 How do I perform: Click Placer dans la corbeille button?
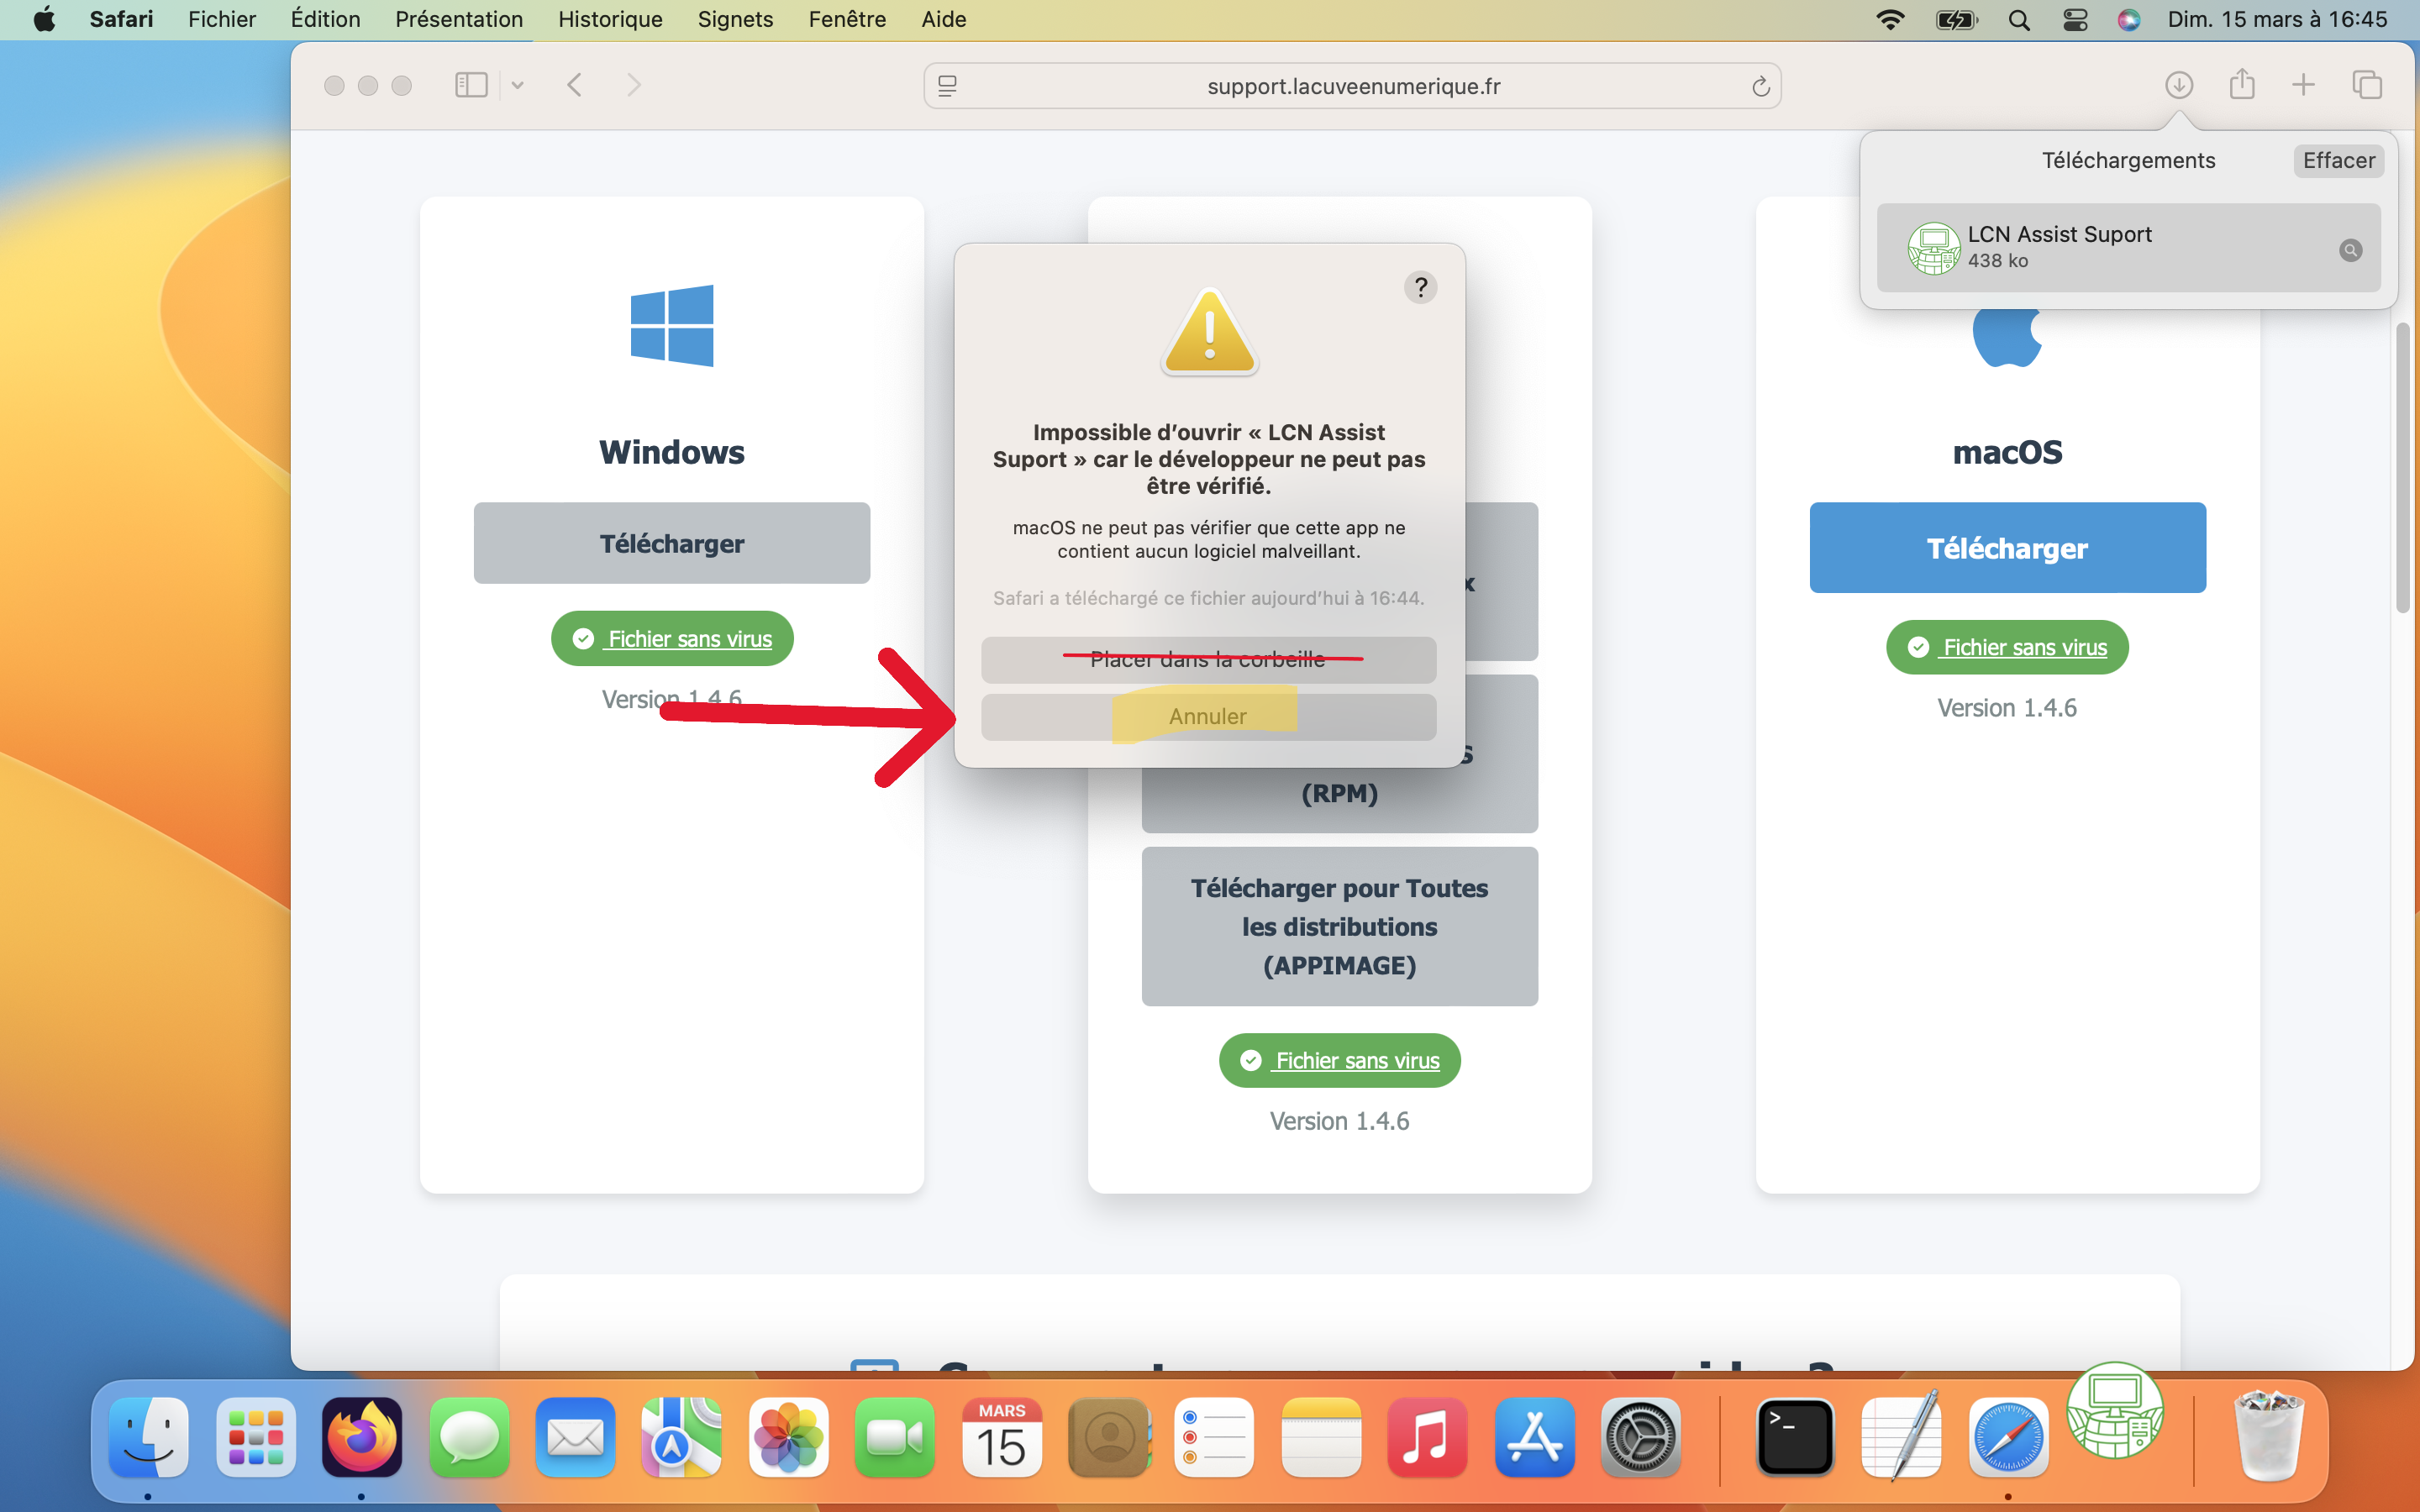click(1208, 660)
